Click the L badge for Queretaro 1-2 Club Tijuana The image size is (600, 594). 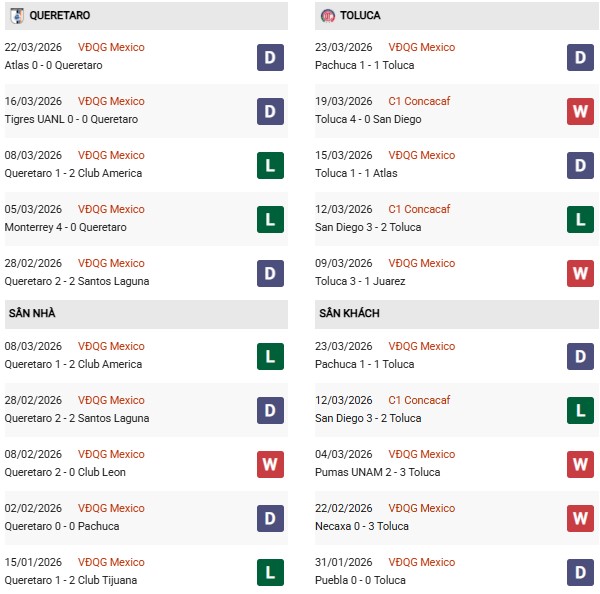coord(270,572)
